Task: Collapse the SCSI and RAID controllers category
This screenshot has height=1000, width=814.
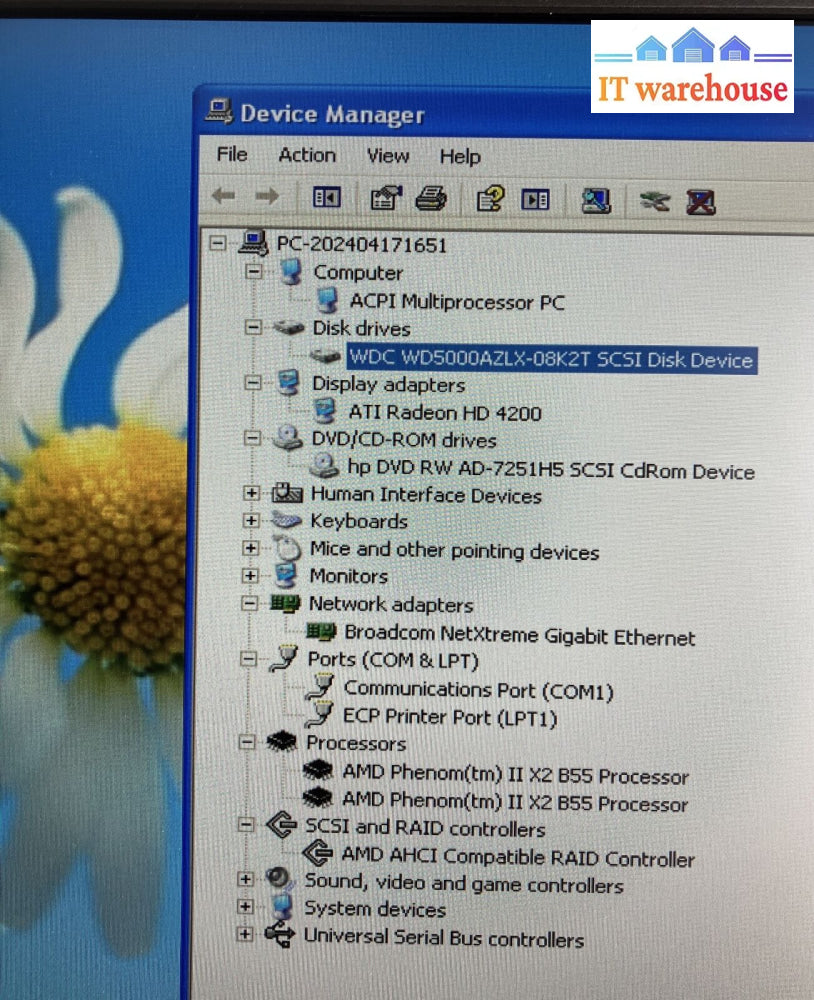Action: point(246,825)
